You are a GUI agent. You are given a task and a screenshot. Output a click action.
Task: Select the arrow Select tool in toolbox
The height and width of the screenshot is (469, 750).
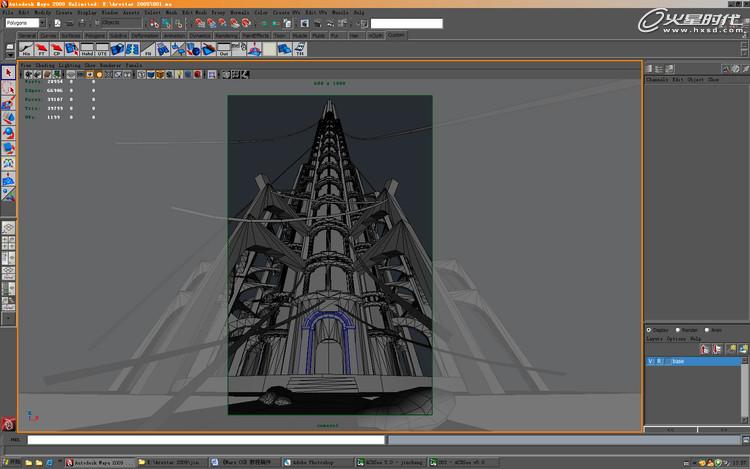(x=9, y=73)
